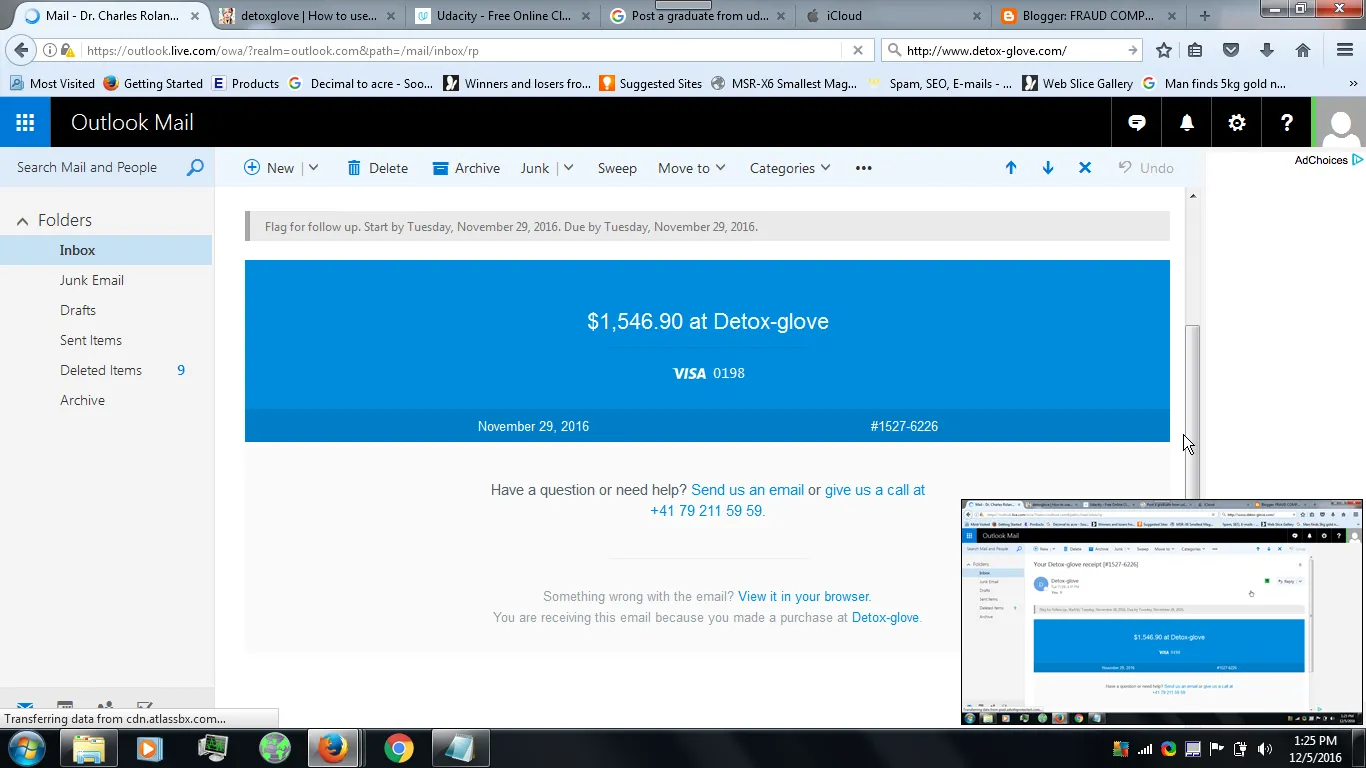Open more commands ellipsis in toolbar
This screenshot has width=1366, height=768.
coord(864,168)
